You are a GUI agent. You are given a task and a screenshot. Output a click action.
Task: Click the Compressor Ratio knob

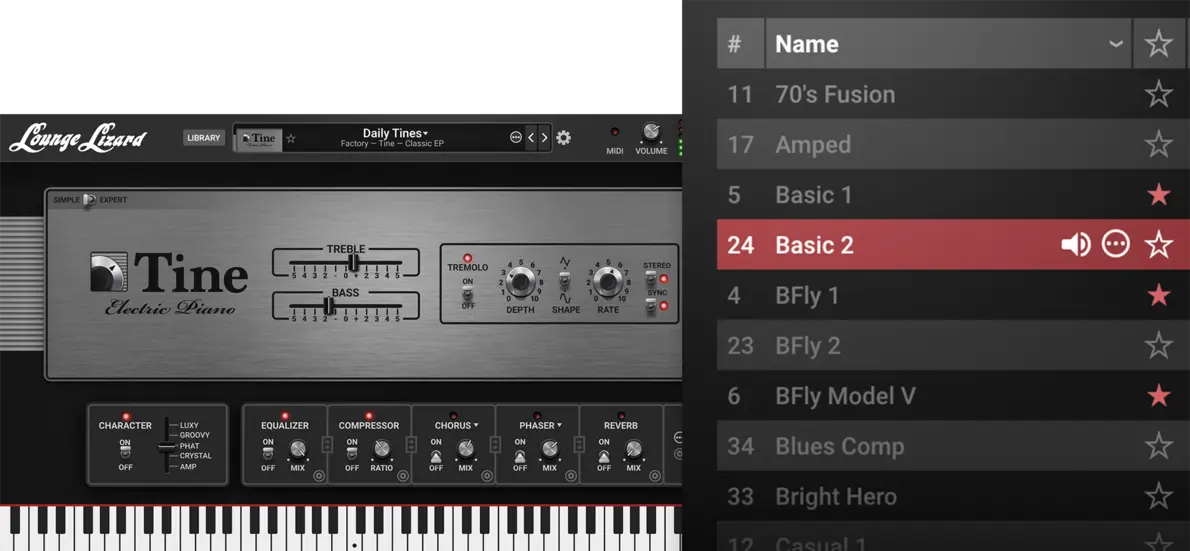382,449
